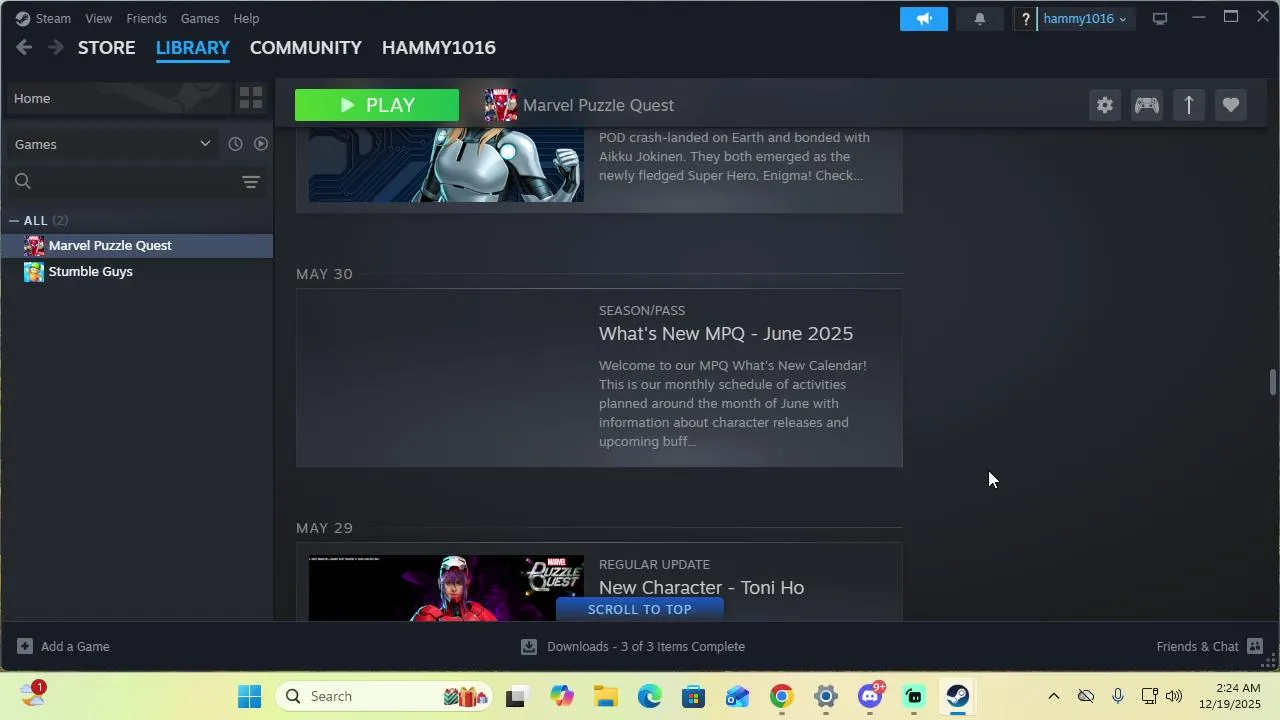Viewport: 1280px width, 720px height.
Task: Open Microsoft Edge from taskbar
Action: click(650, 696)
